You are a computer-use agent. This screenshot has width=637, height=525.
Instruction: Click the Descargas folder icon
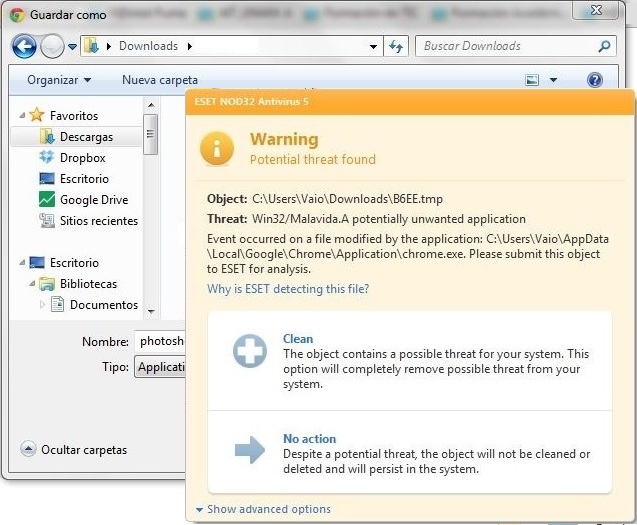[47, 137]
